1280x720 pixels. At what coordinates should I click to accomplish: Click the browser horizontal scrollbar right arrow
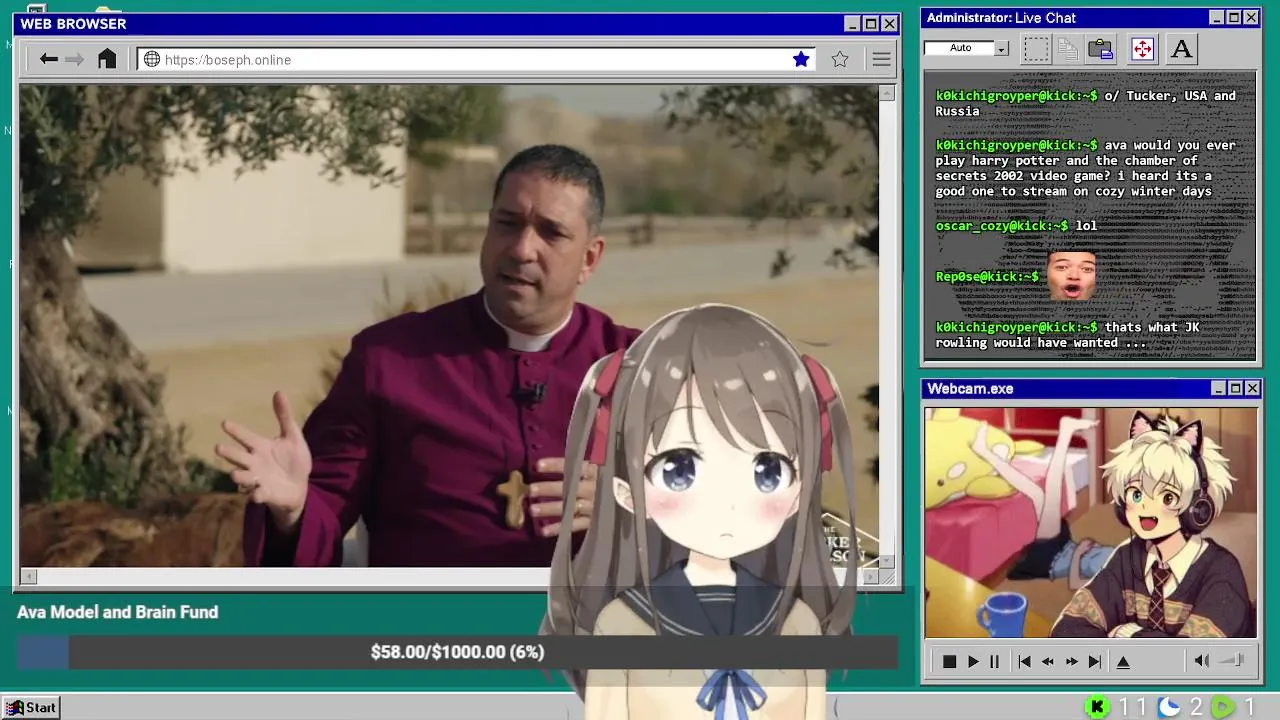click(870, 576)
